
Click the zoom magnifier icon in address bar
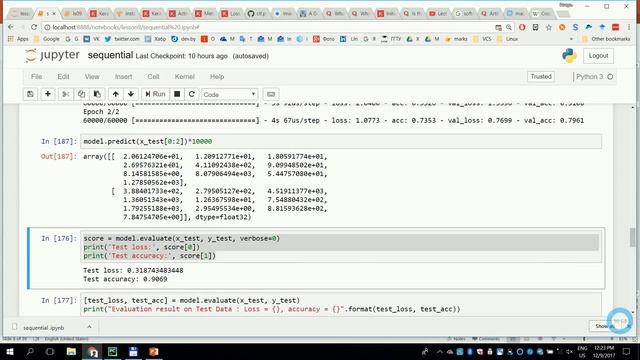(509, 27)
